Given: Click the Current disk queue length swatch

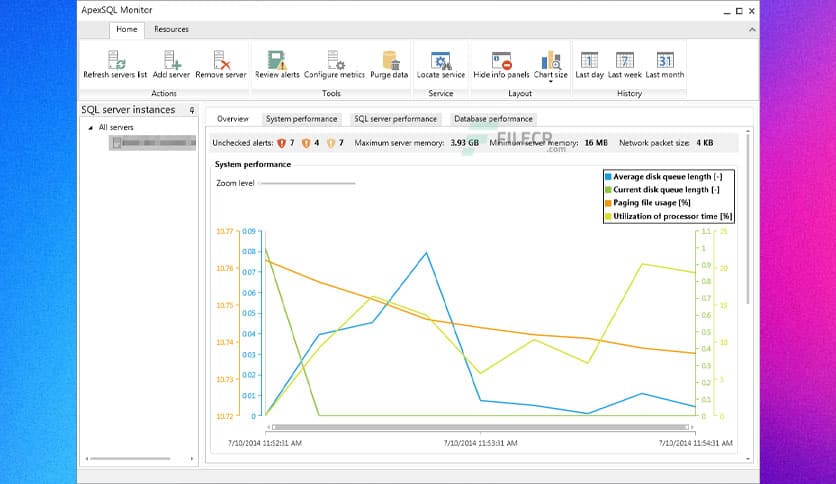Looking at the screenshot, I should (608, 190).
